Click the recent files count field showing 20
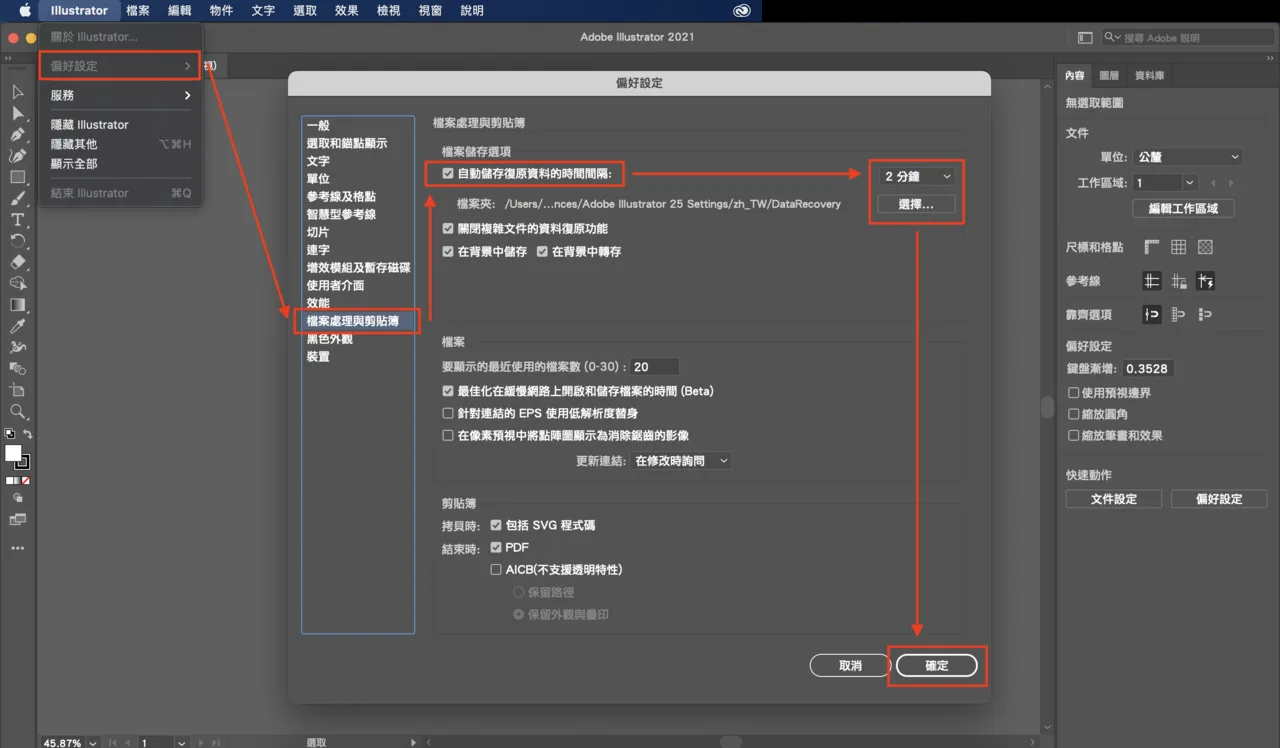1280x748 pixels. (x=654, y=367)
